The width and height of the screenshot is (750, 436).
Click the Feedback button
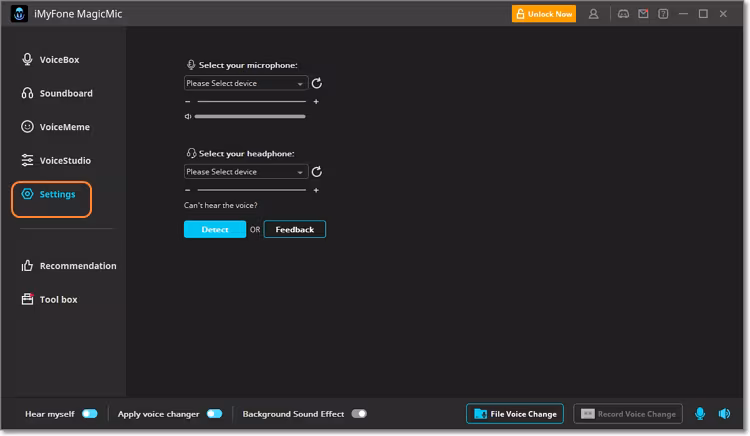[295, 229]
